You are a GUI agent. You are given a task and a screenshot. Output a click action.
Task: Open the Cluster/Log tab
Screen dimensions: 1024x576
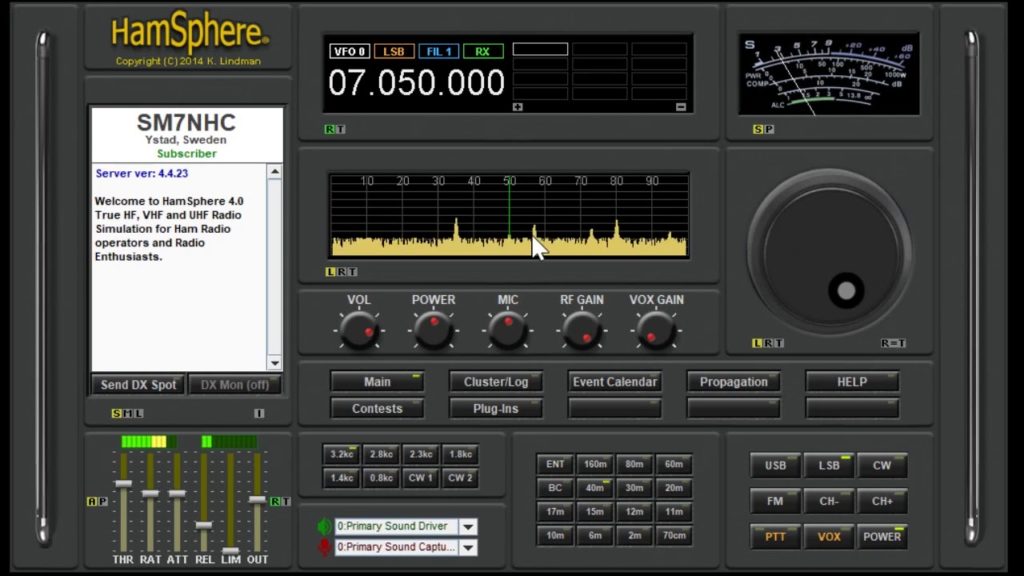[496, 381]
